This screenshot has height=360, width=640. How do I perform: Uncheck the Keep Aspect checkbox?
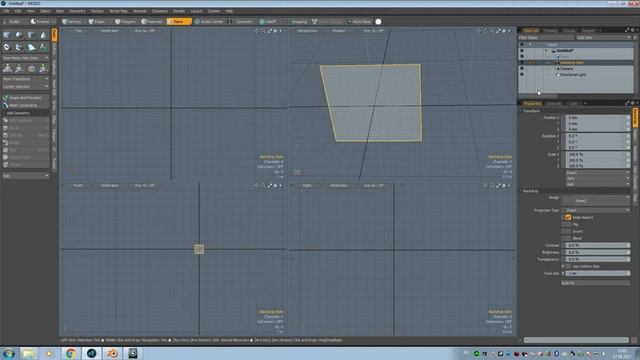pyautogui.click(x=568, y=218)
